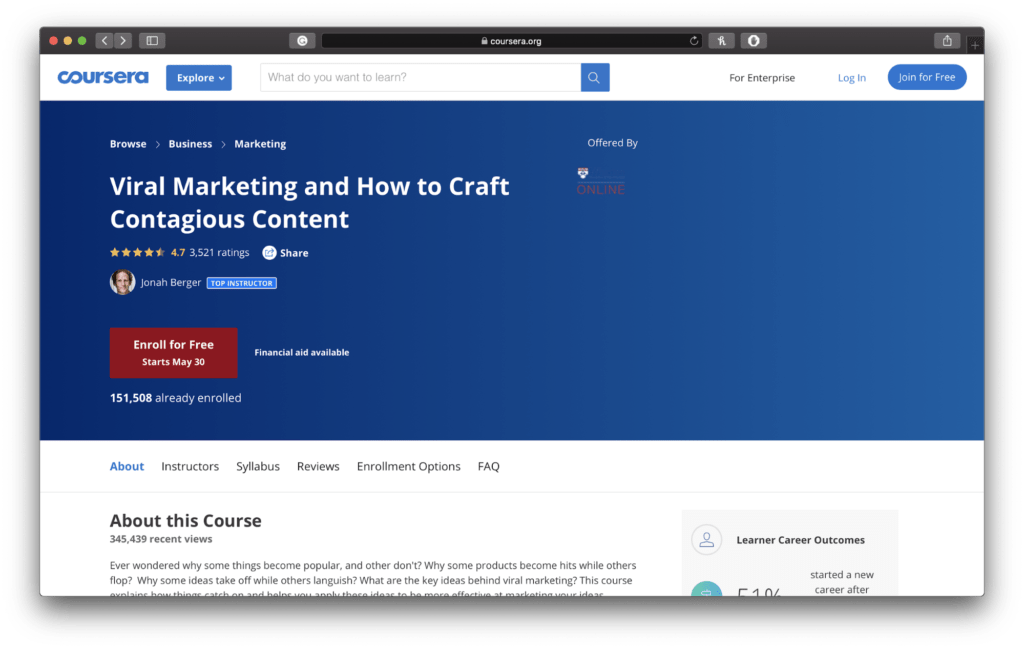Click Marketing breadcrumb
This screenshot has width=1024, height=649.
point(260,144)
